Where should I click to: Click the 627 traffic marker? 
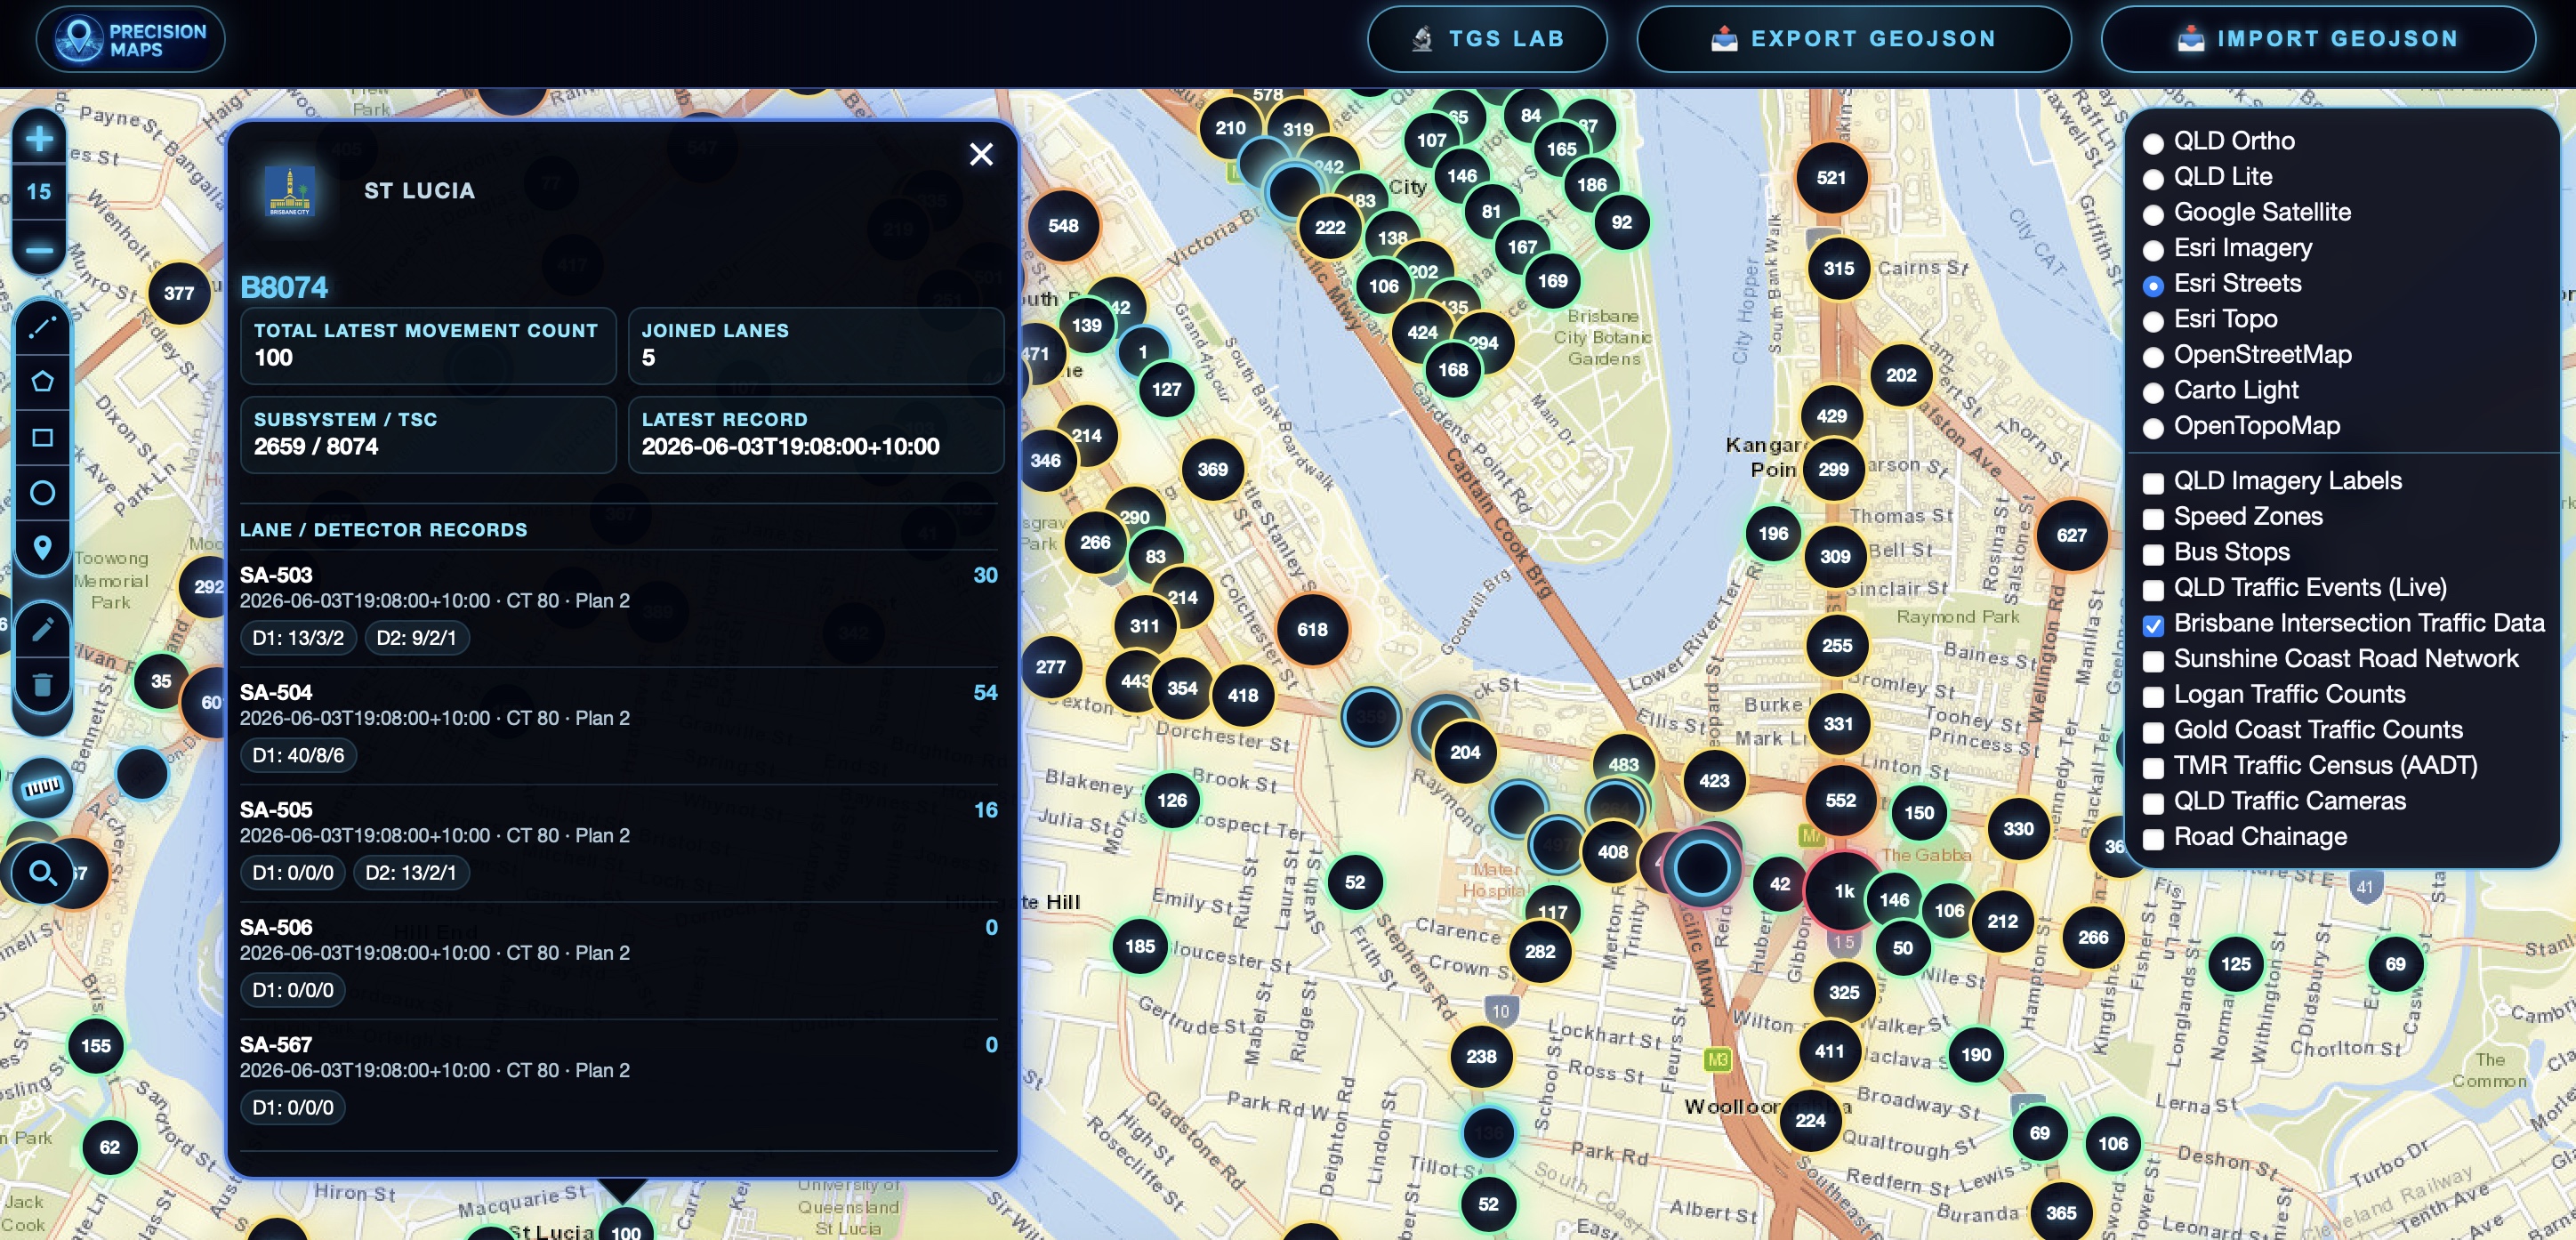pos(2071,535)
